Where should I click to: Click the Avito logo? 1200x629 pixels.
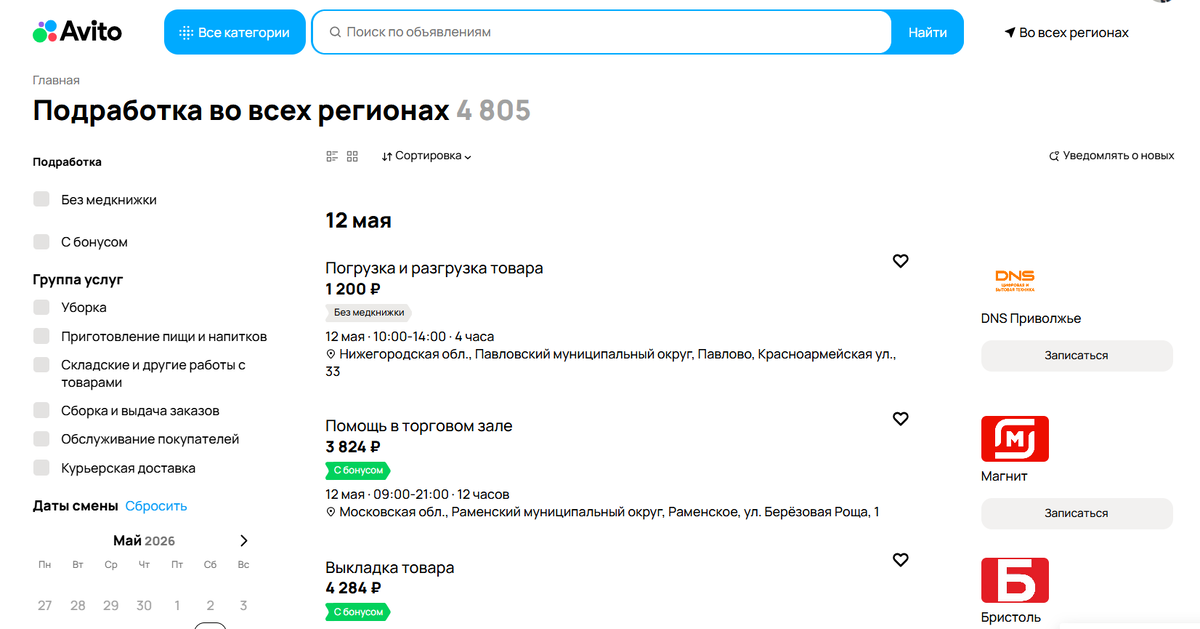point(77,32)
